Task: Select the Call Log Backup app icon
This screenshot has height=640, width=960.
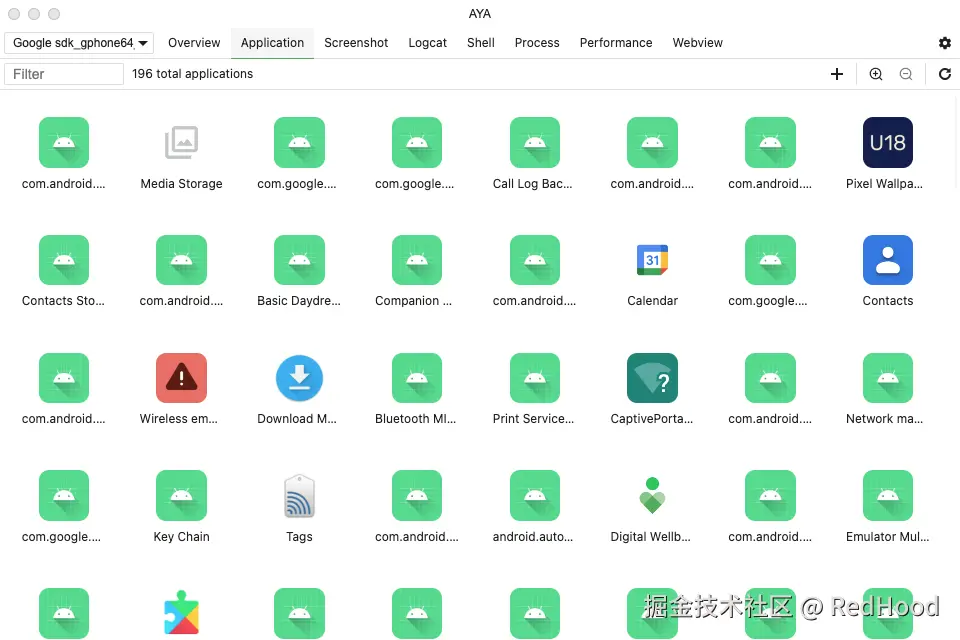Action: point(534,142)
